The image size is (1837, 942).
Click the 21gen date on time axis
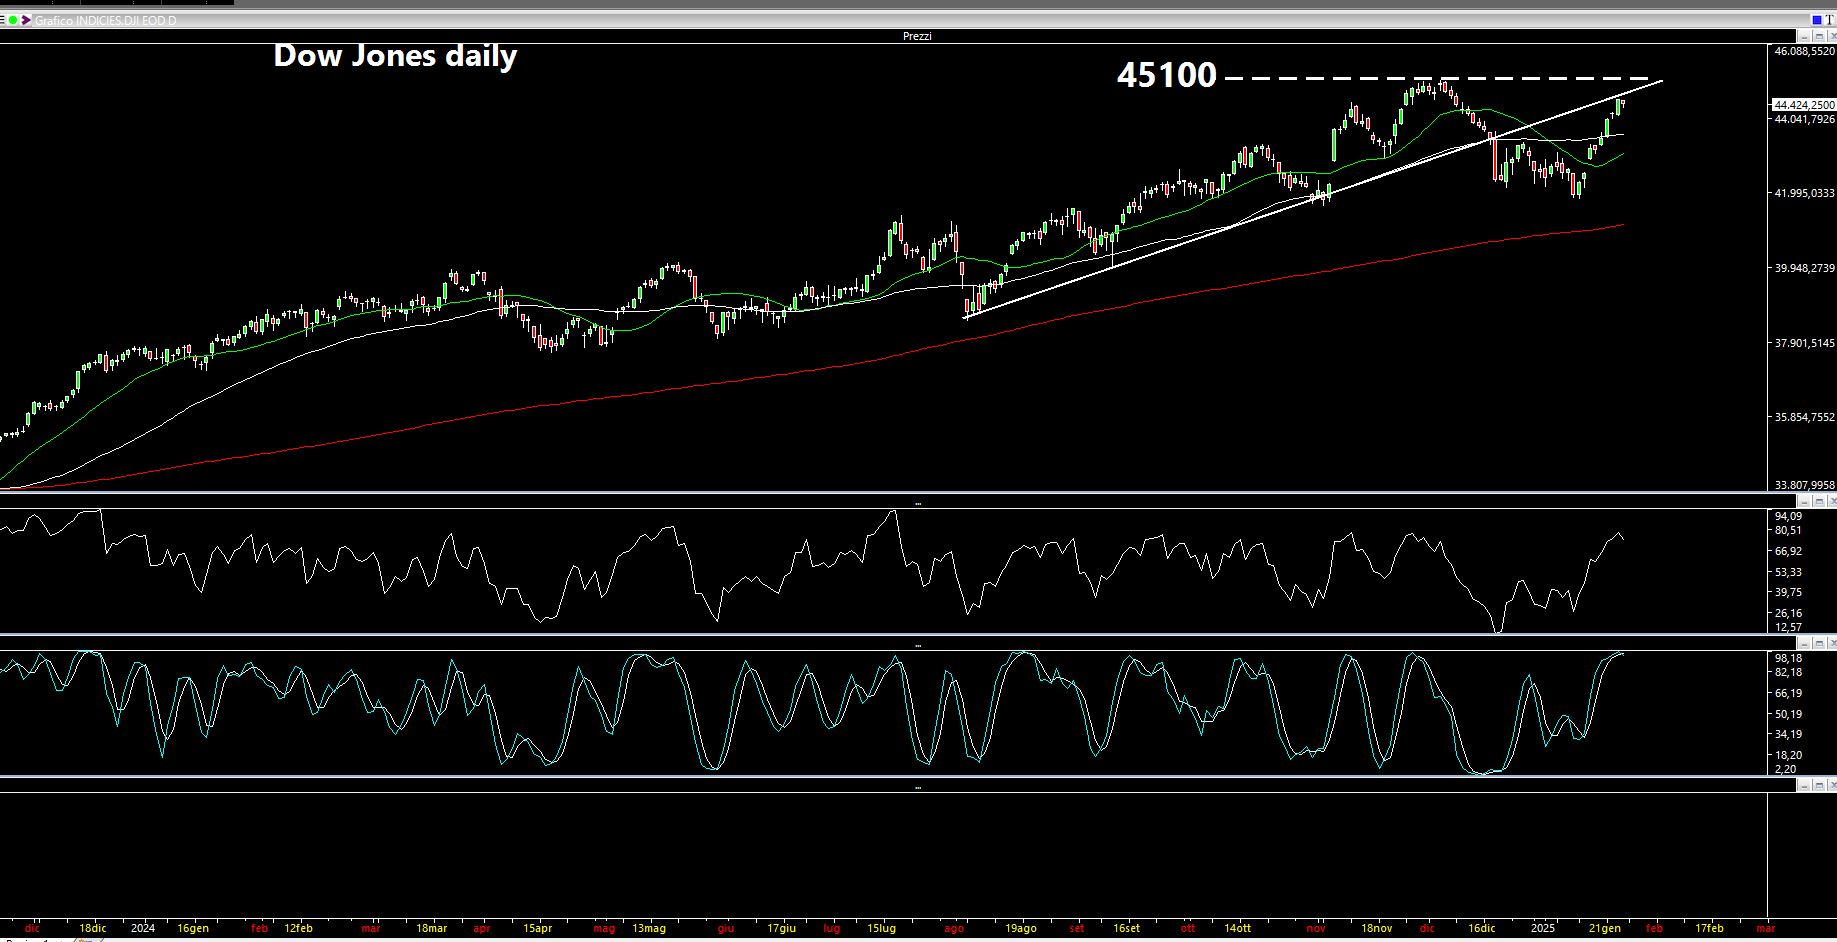point(1605,928)
